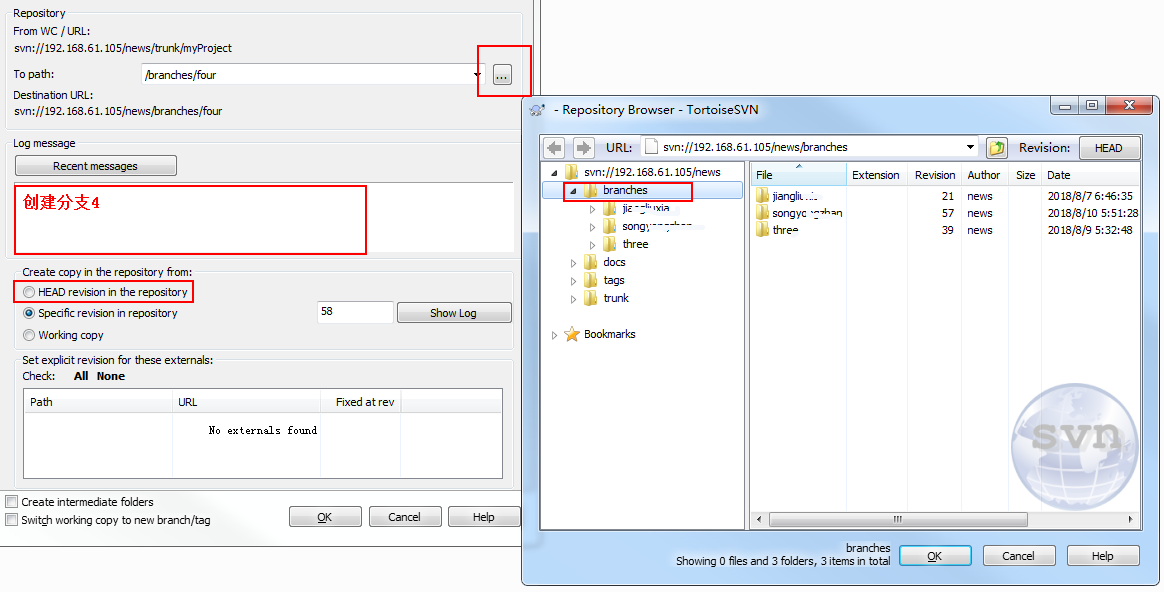Collapse the branches tree node
This screenshot has width=1164, height=592.
point(573,191)
